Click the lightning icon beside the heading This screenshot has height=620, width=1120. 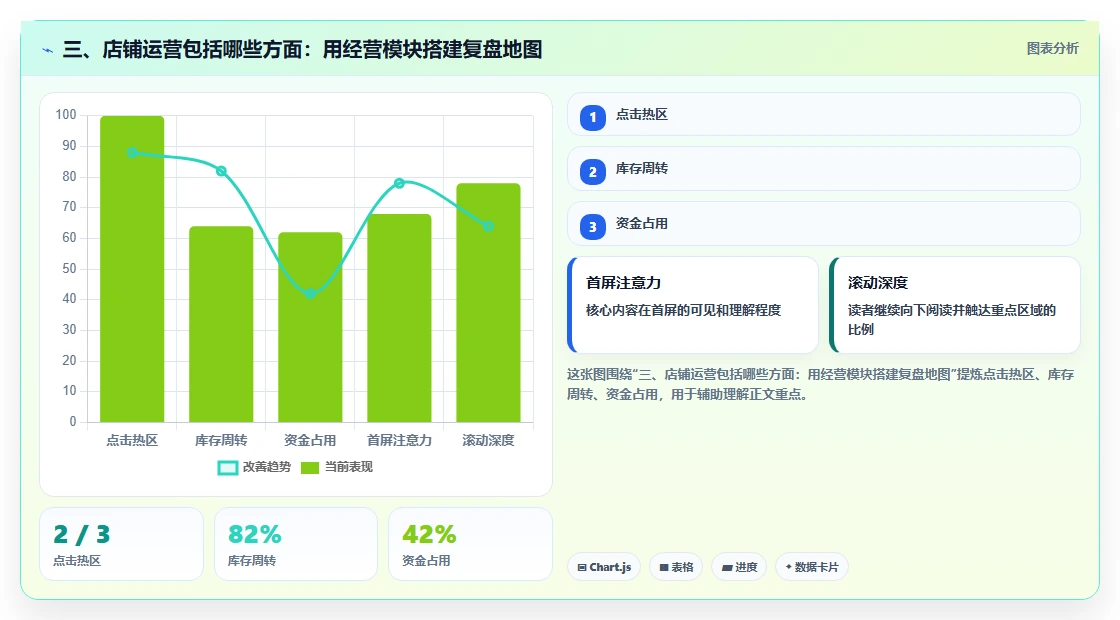[x=48, y=50]
